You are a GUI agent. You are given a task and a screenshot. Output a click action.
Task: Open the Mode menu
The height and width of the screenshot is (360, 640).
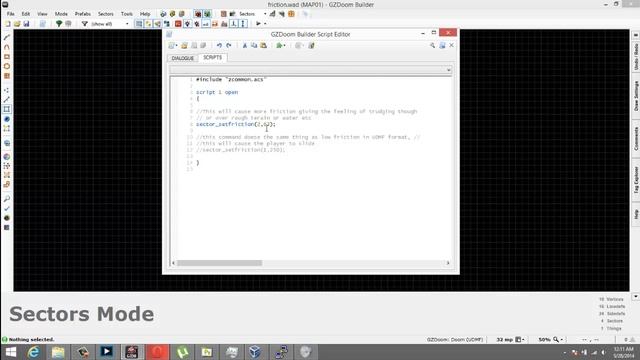click(61, 14)
